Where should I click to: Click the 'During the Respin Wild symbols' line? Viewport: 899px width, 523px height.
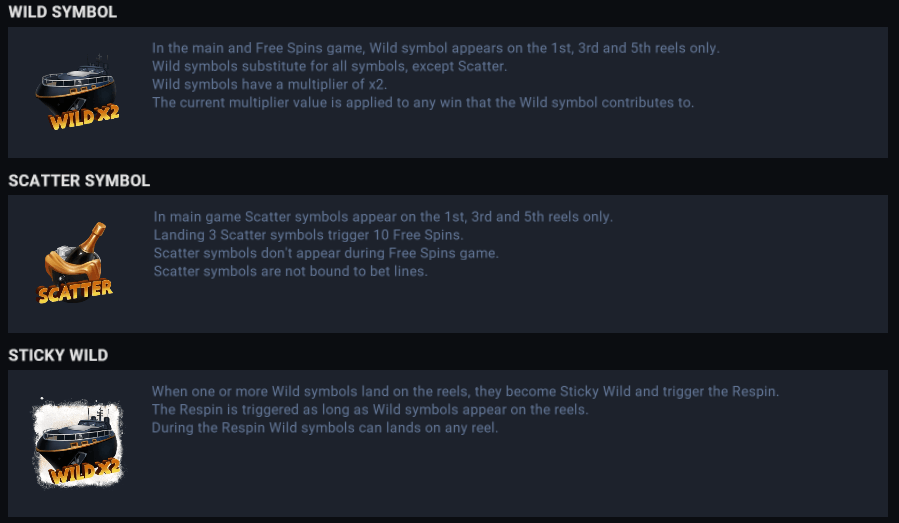pos(324,428)
